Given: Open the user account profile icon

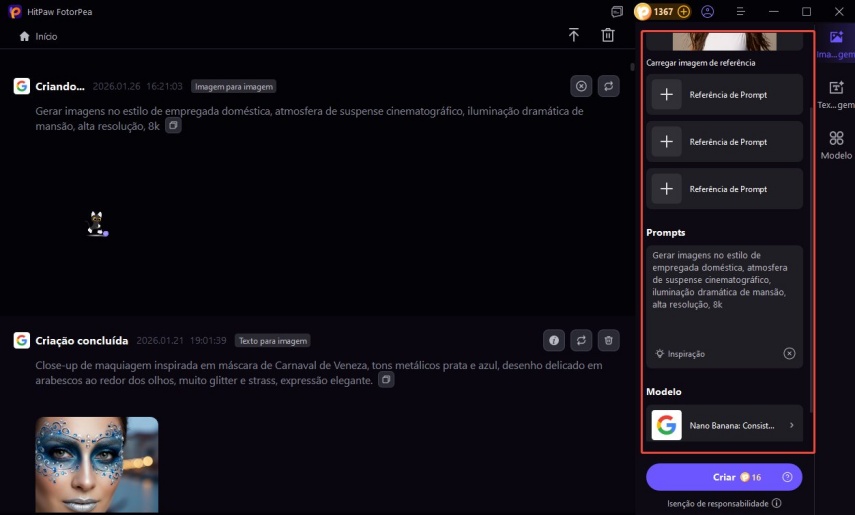Looking at the screenshot, I should [708, 11].
